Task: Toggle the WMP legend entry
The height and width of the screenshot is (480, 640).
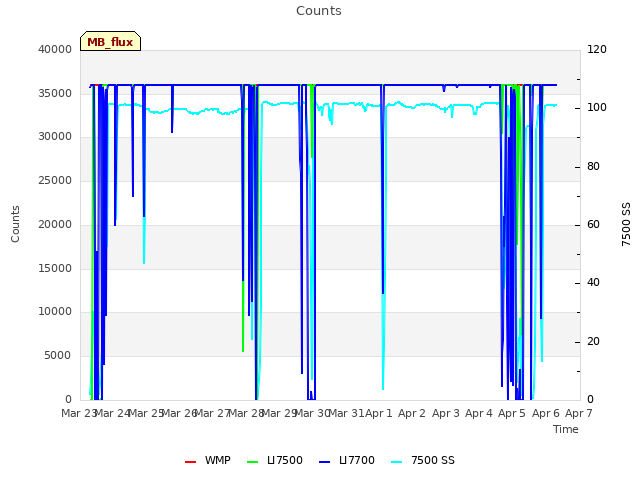Action: pyautogui.click(x=207, y=460)
